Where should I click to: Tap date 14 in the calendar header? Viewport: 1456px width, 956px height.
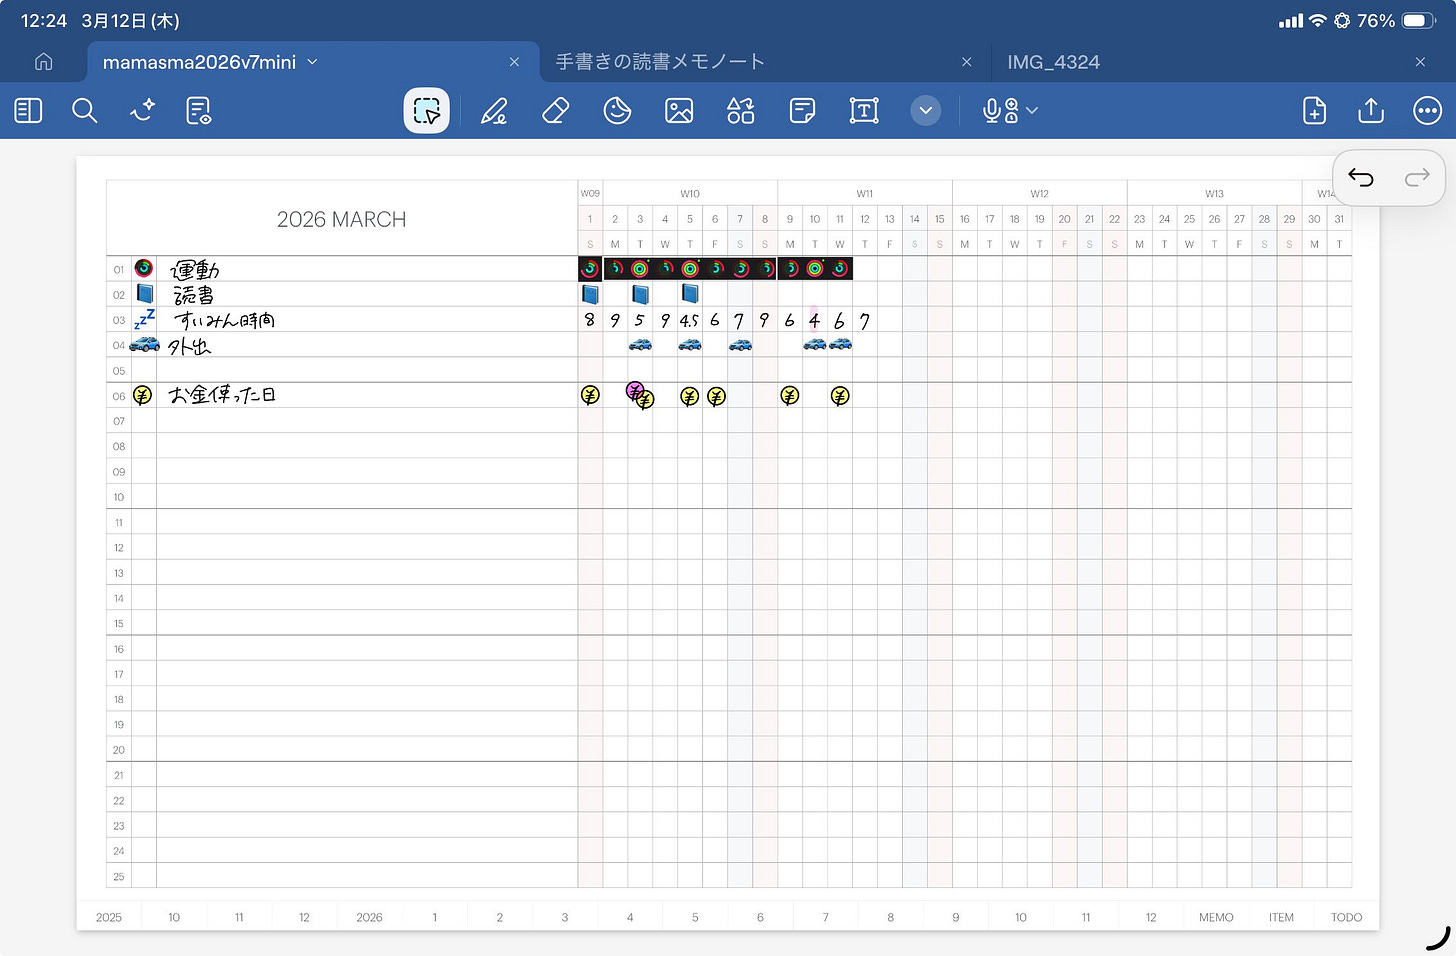click(x=914, y=219)
